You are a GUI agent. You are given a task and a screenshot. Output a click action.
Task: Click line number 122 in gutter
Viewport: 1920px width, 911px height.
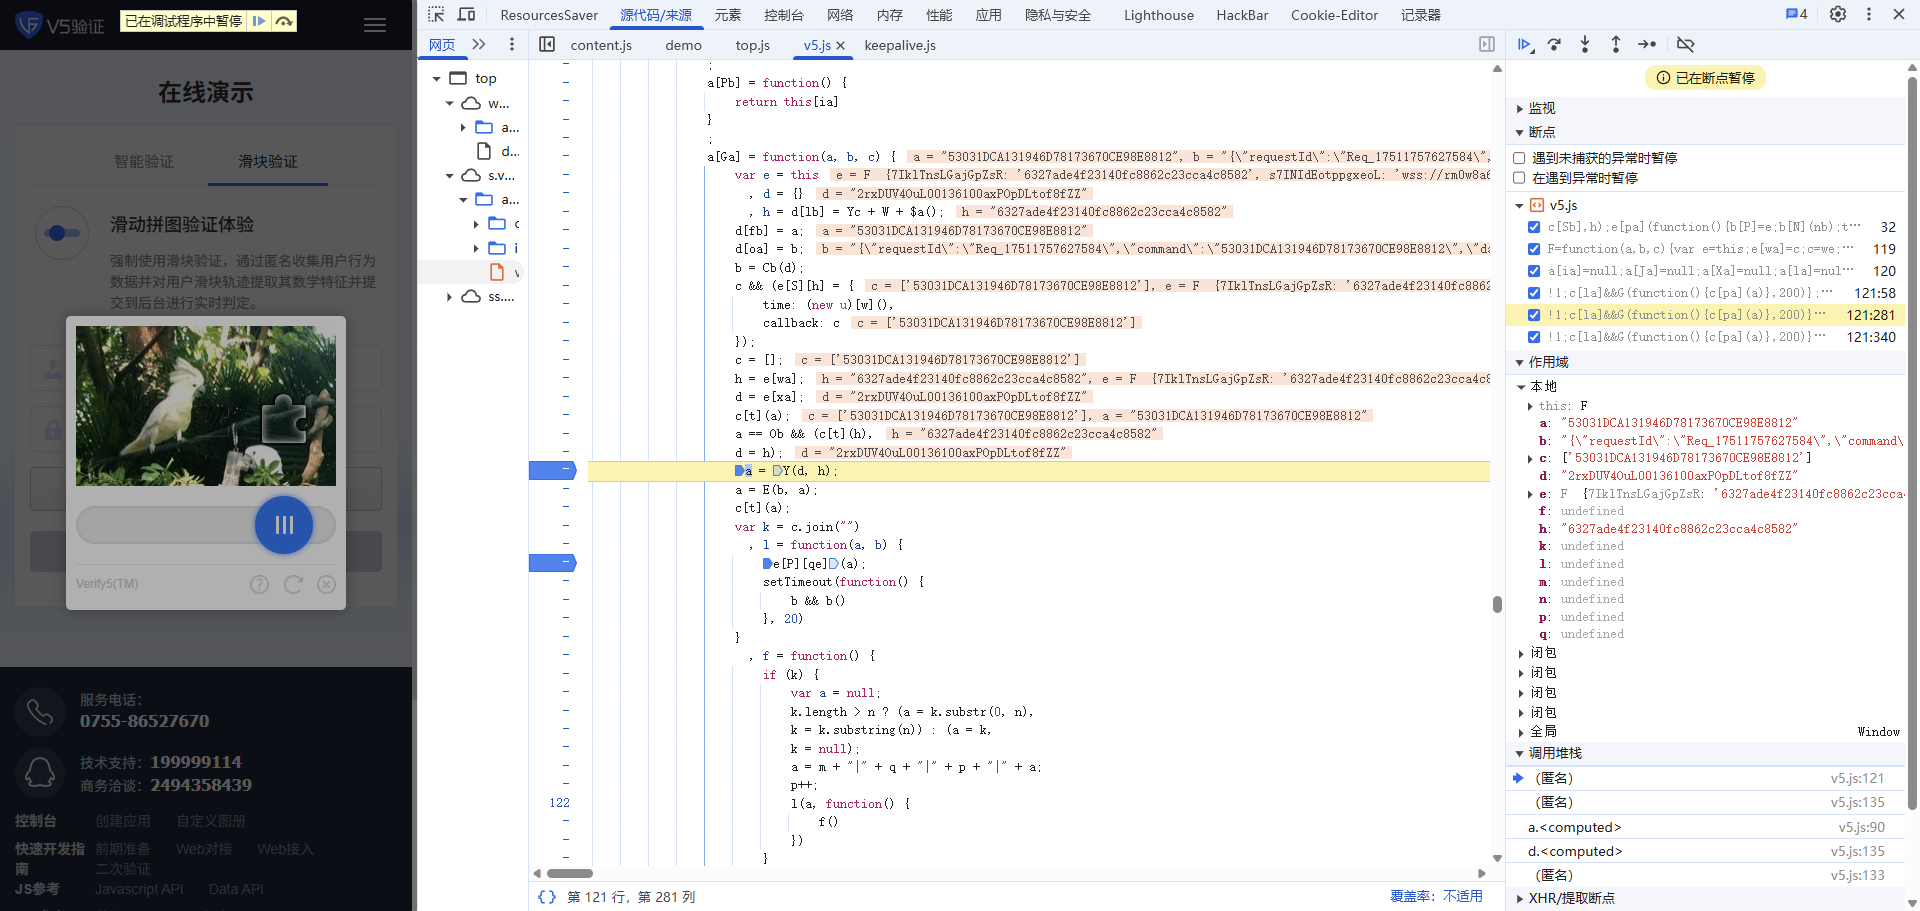(x=559, y=803)
